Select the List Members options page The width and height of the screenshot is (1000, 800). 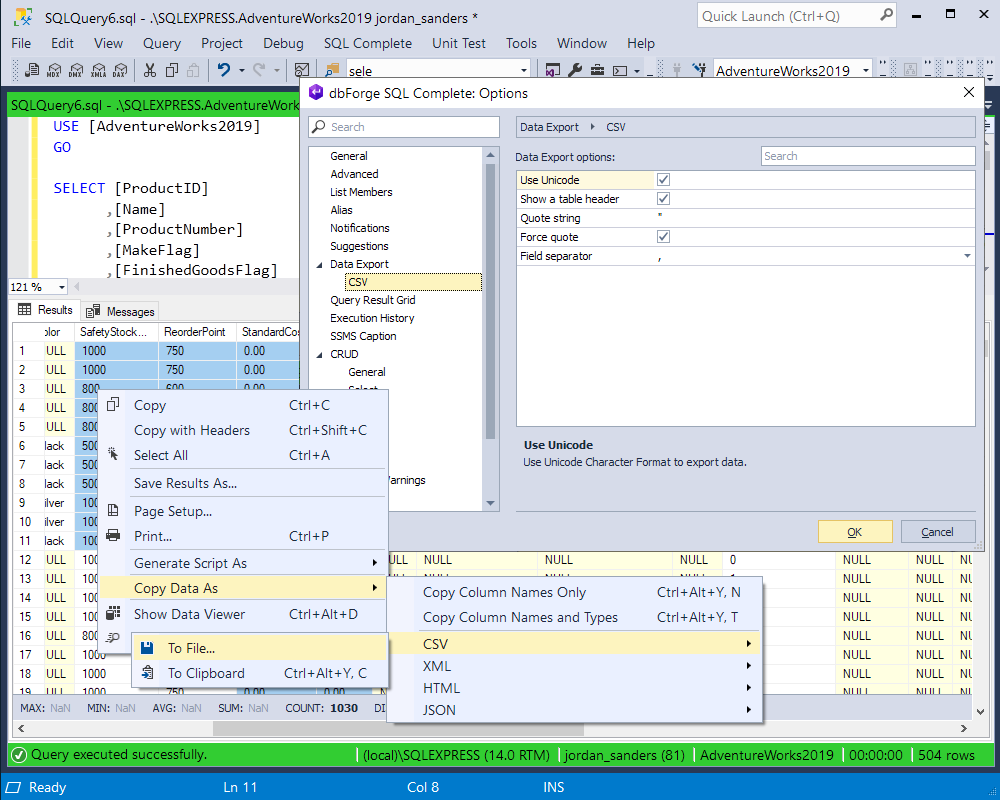click(x=361, y=192)
